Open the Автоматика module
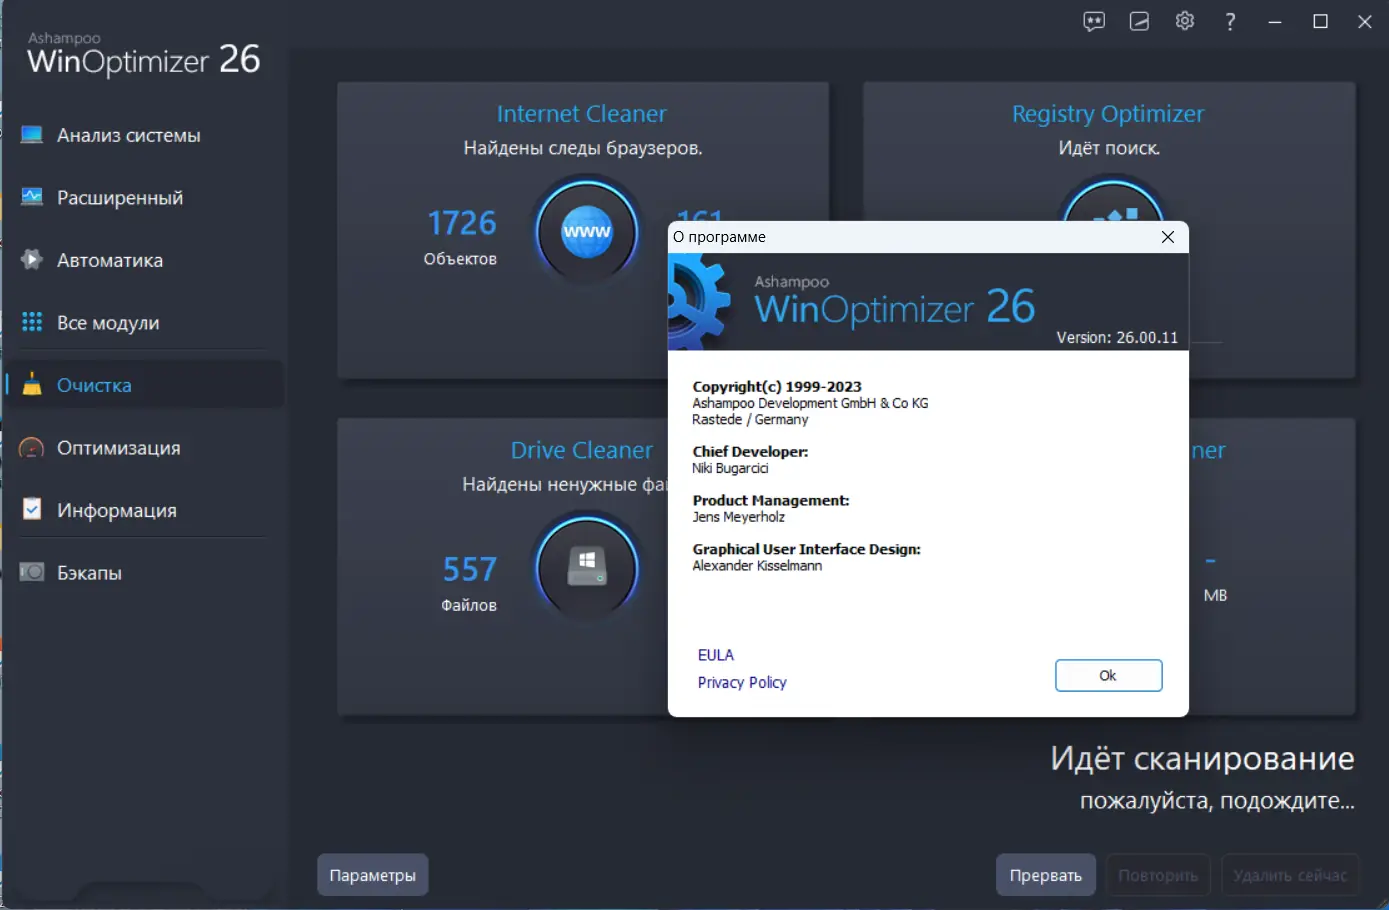 click(32, 259)
